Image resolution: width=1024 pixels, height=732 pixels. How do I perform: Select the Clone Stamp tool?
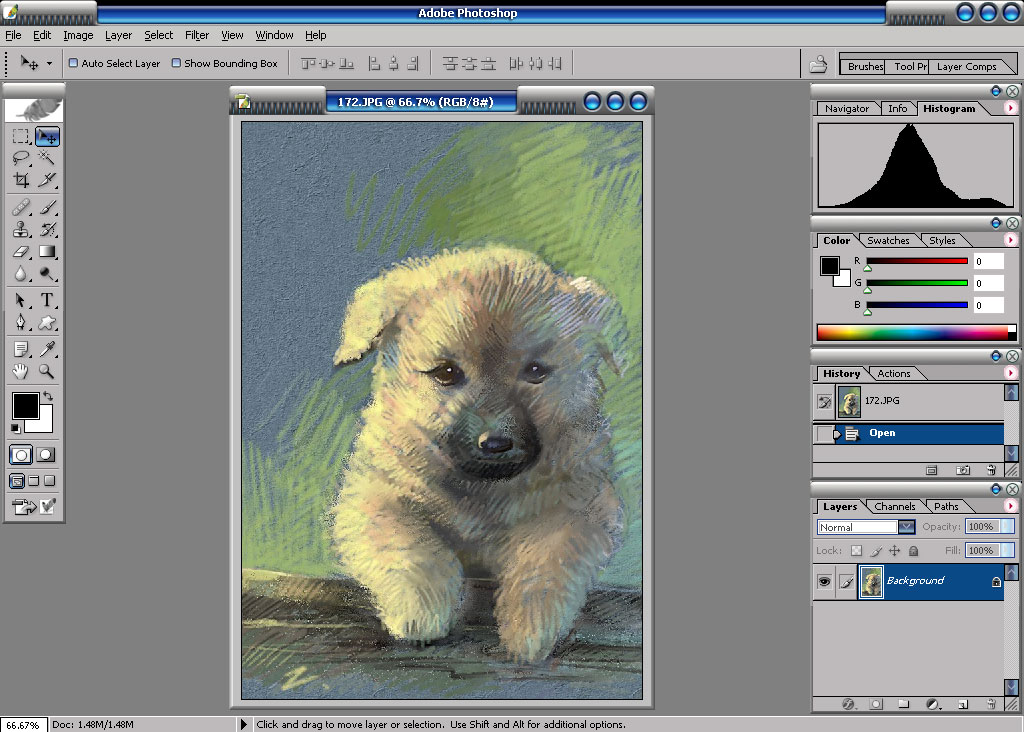[x=21, y=229]
